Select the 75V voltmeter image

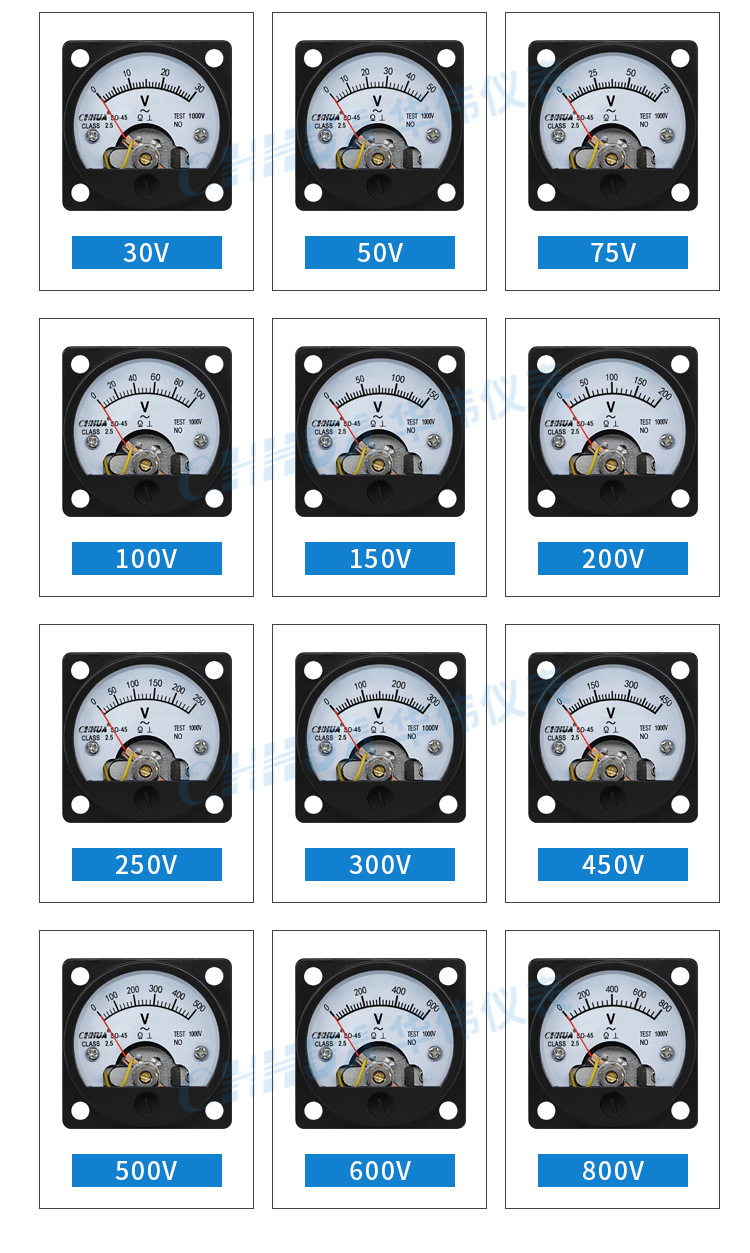click(613, 125)
